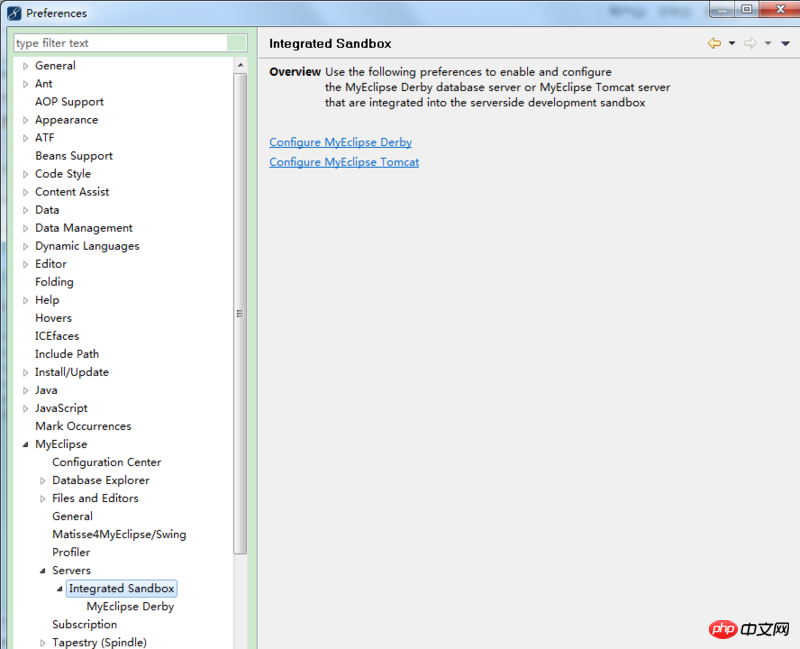Open the forward history dropdown arrow
Image resolution: width=800 pixels, height=649 pixels.
(767, 43)
